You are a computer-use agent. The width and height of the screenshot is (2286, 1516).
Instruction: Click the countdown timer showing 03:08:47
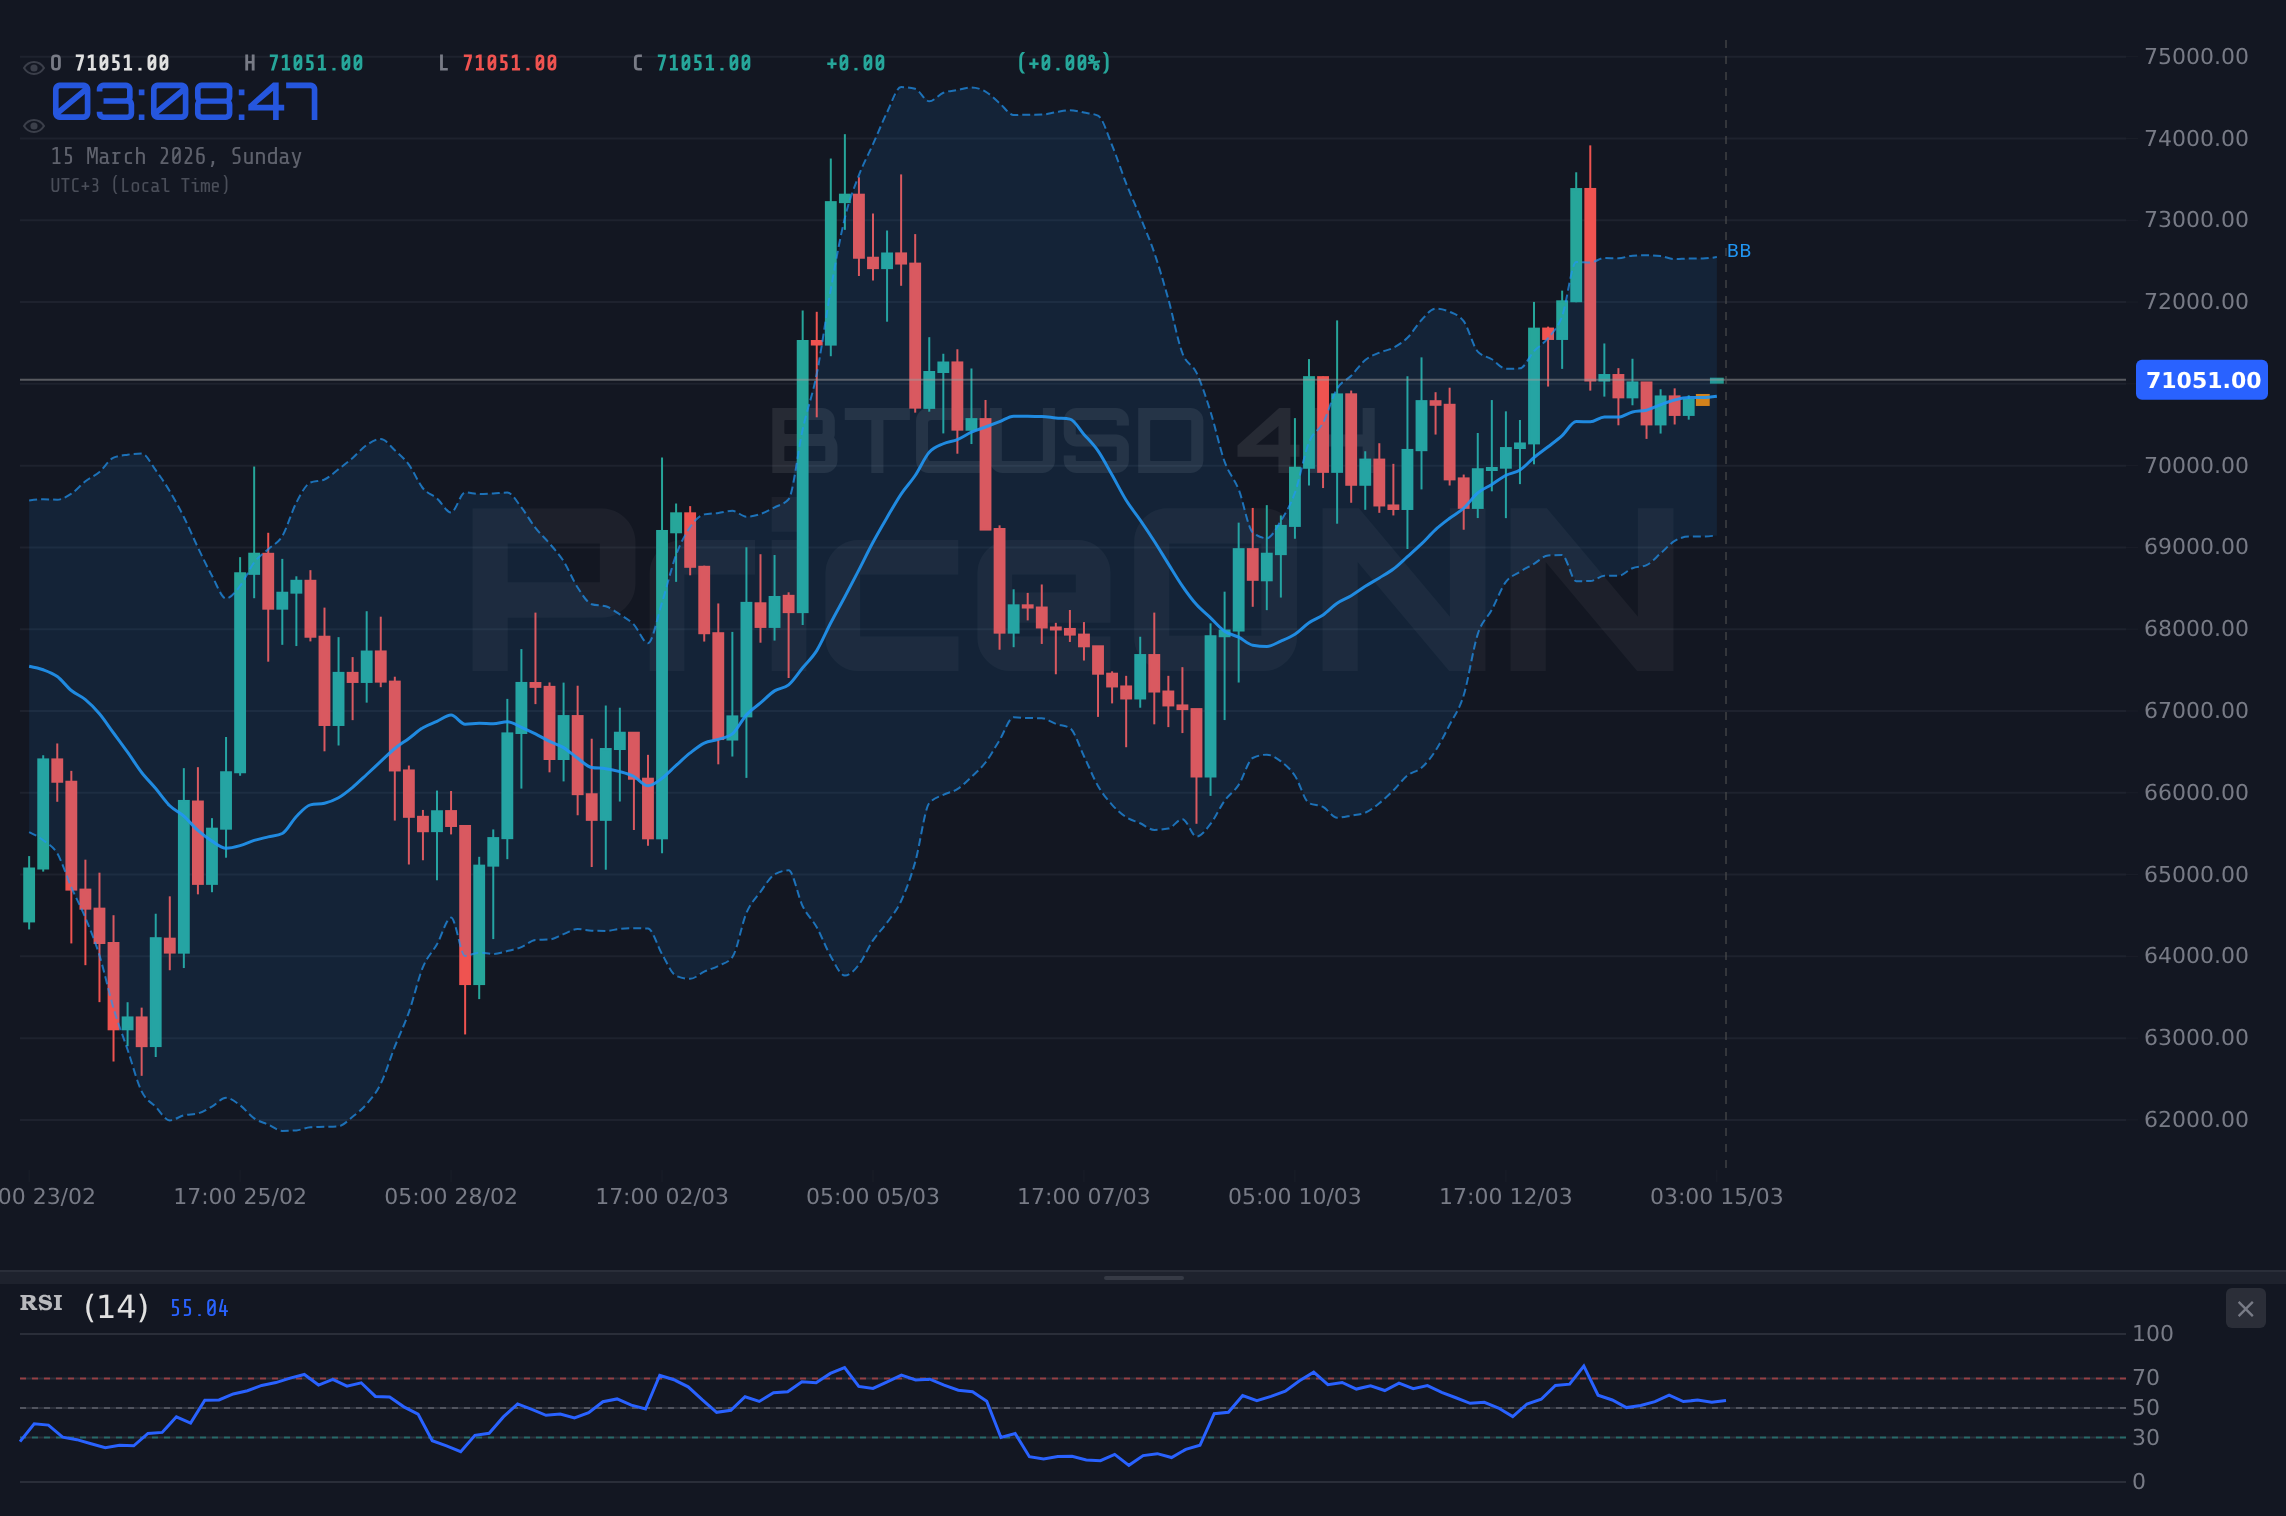tap(185, 103)
